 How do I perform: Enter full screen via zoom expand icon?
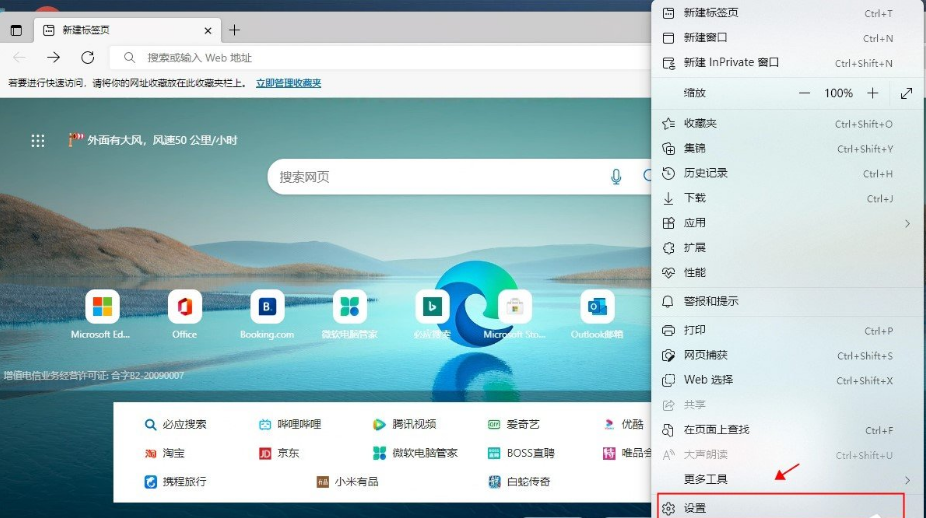click(x=907, y=93)
